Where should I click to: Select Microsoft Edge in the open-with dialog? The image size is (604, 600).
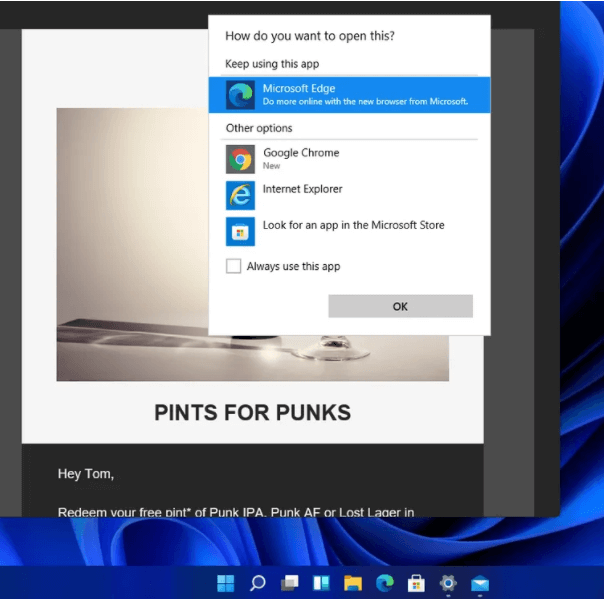[x=349, y=95]
